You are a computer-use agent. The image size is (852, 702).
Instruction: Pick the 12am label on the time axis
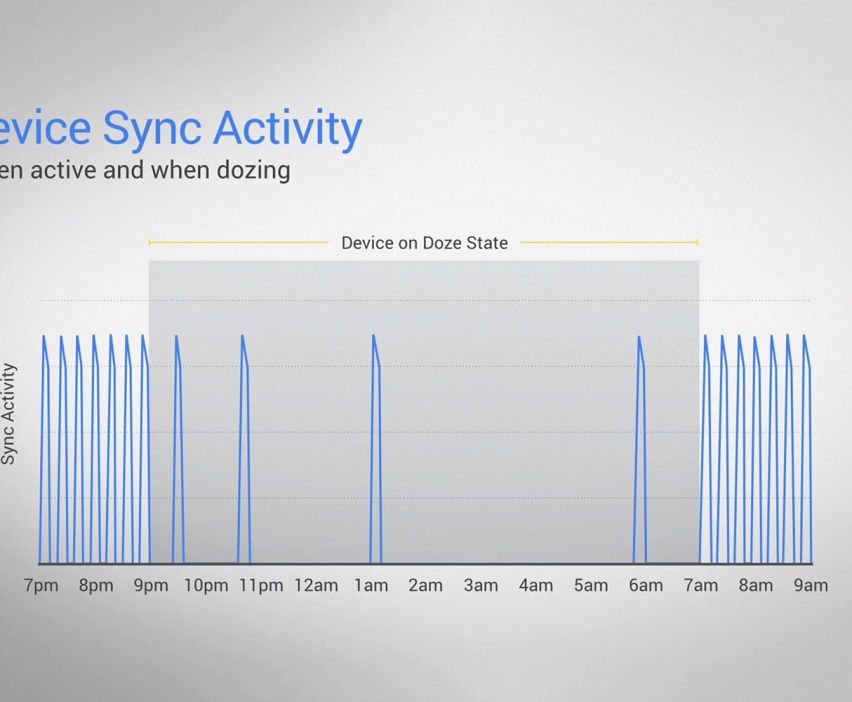coord(316,585)
